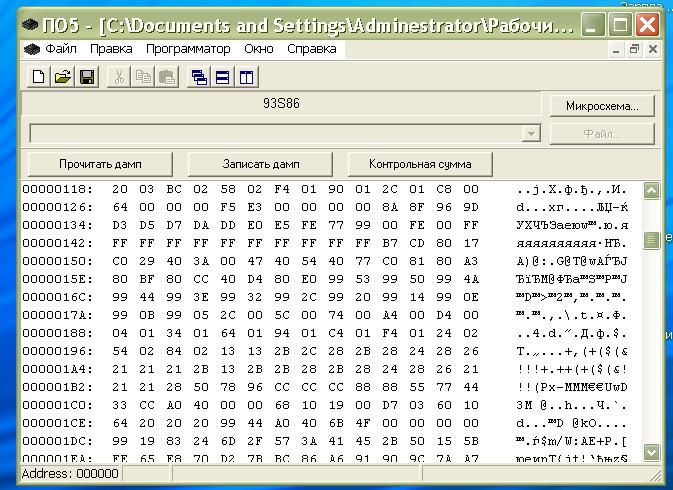Click the application chip icon in the title bar
This screenshot has width=673, height=490.
(30, 25)
